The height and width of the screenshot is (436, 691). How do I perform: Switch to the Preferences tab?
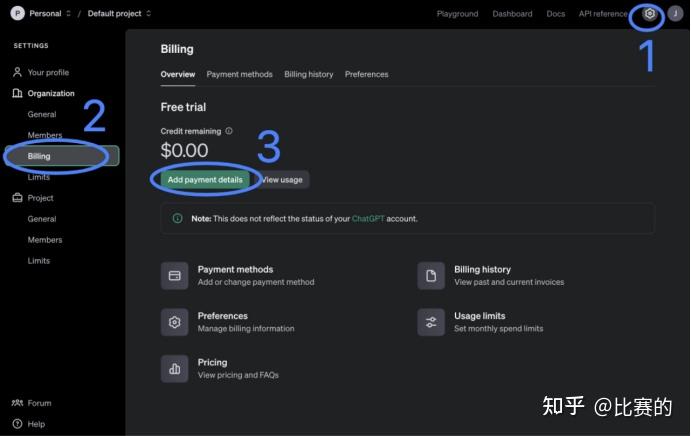[366, 74]
